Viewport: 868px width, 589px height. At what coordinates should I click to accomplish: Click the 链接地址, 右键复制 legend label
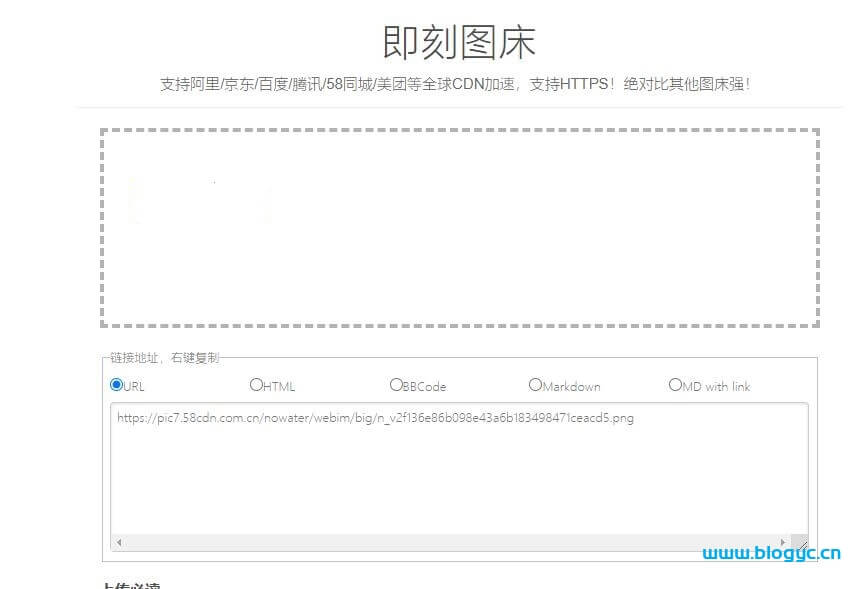[164, 358]
